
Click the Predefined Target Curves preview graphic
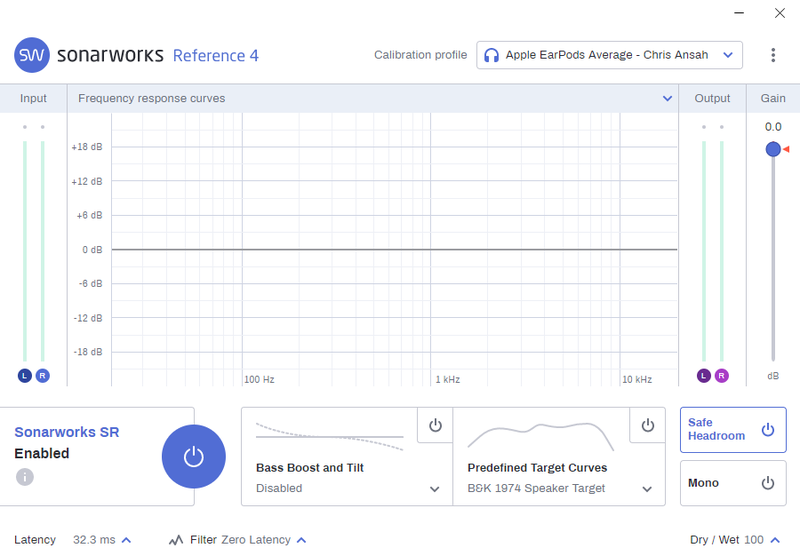click(540, 437)
